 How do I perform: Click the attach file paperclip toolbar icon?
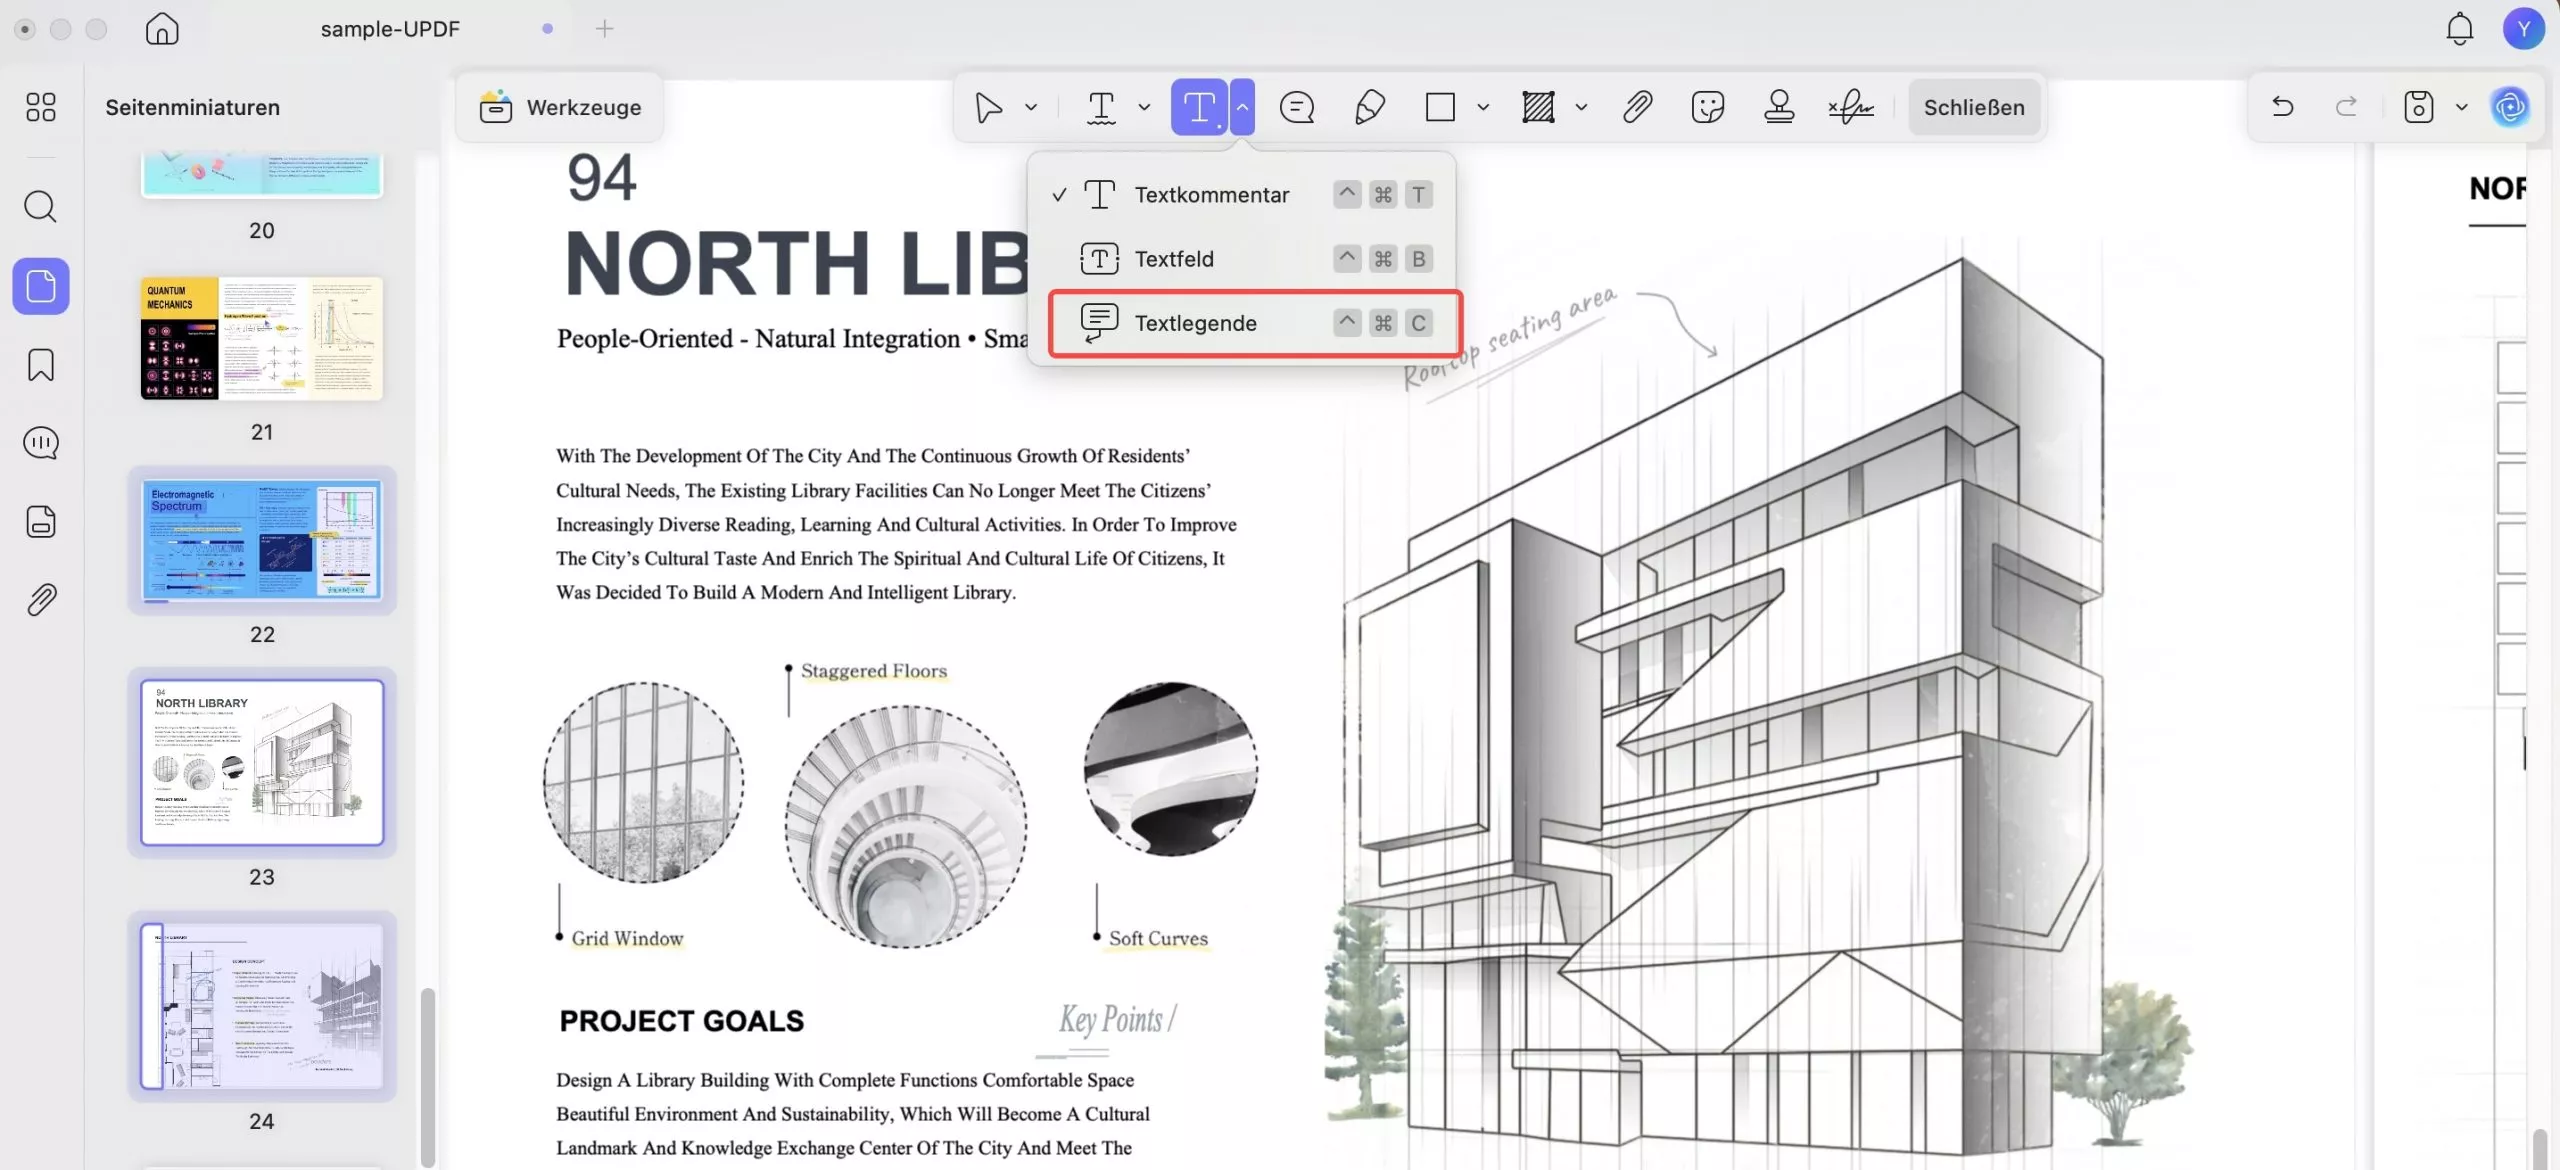1637,107
